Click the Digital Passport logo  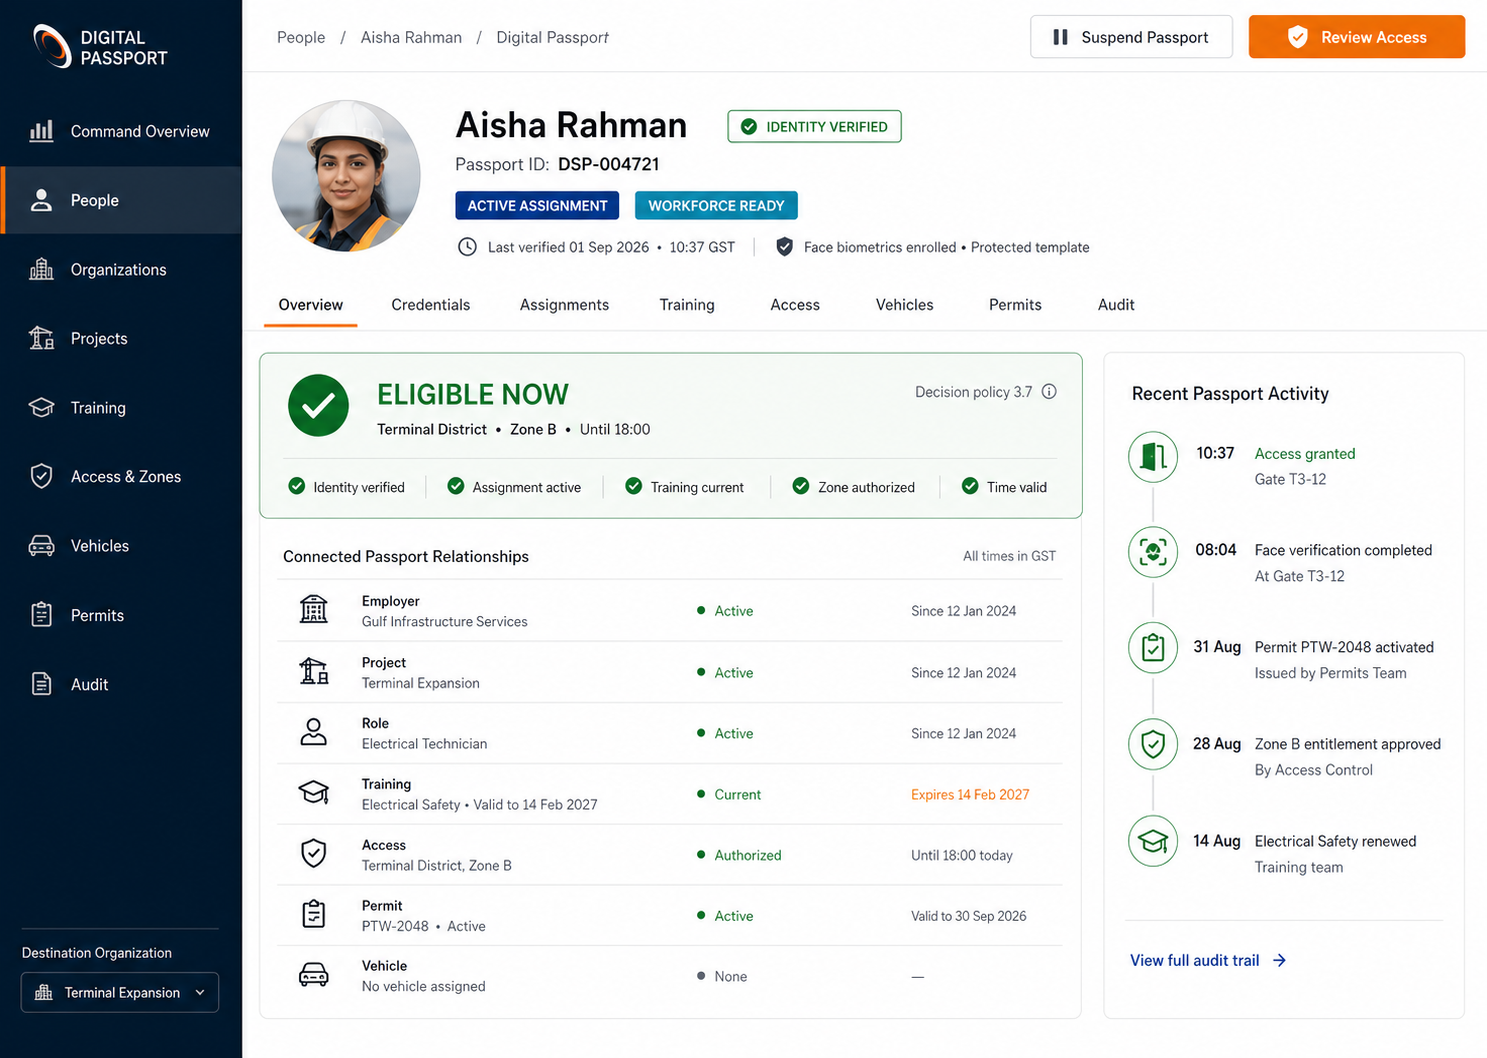coord(100,47)
